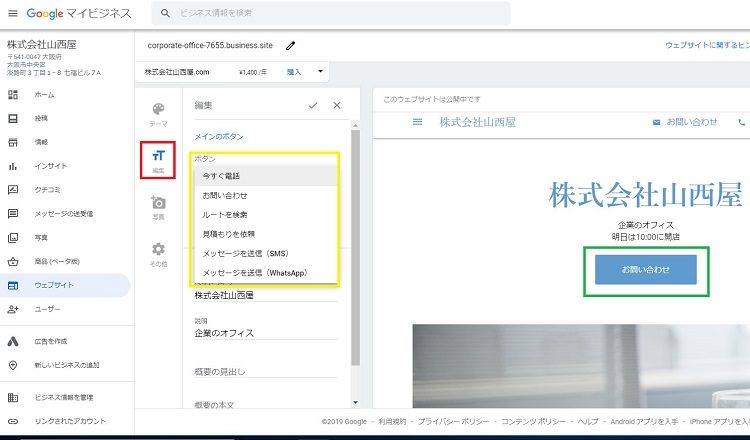Click the messaging chat icon
The width and height of the screenshot is (750, 440).
coord(13,214)
